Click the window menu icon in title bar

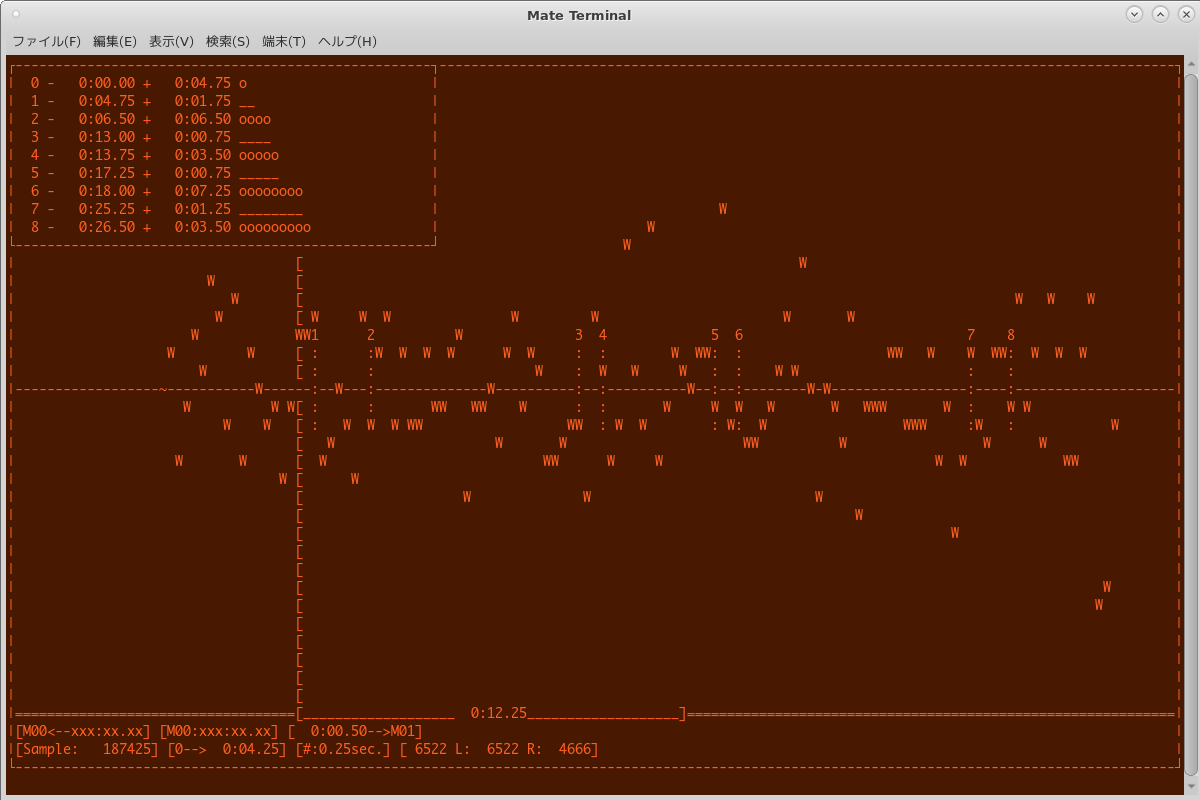click(x=16, y=14)
